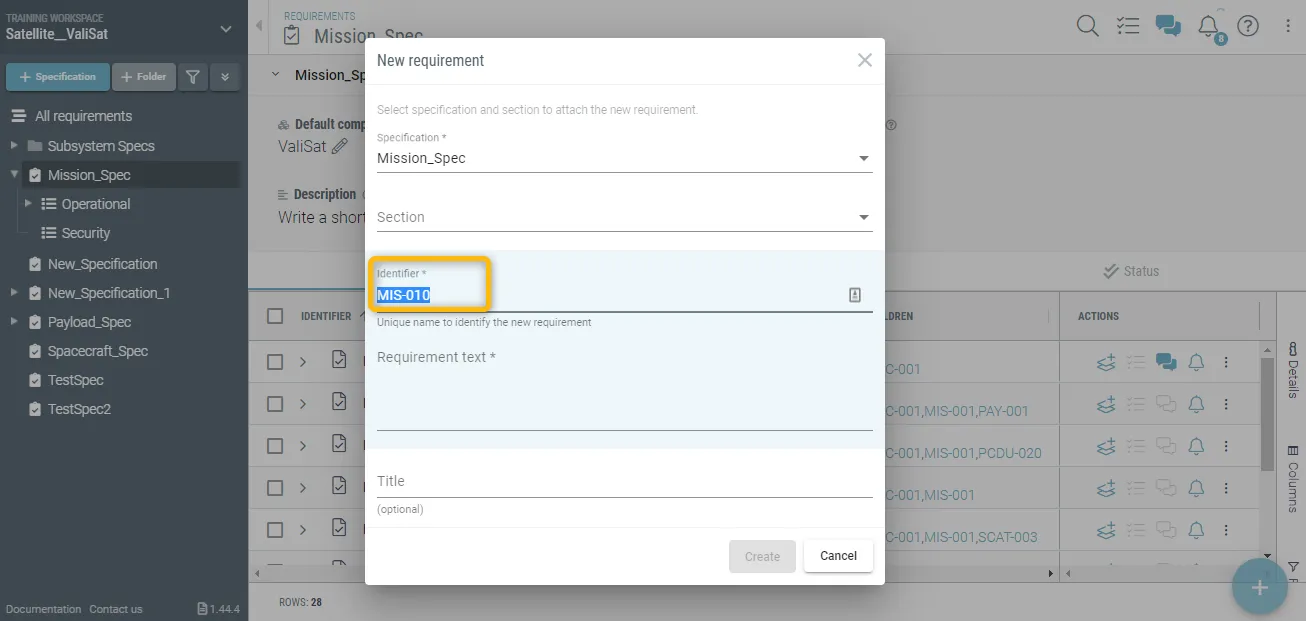1306x621 pixels.
Task: Click the filter funnel icon in sidebar
Action: point(193,77)
